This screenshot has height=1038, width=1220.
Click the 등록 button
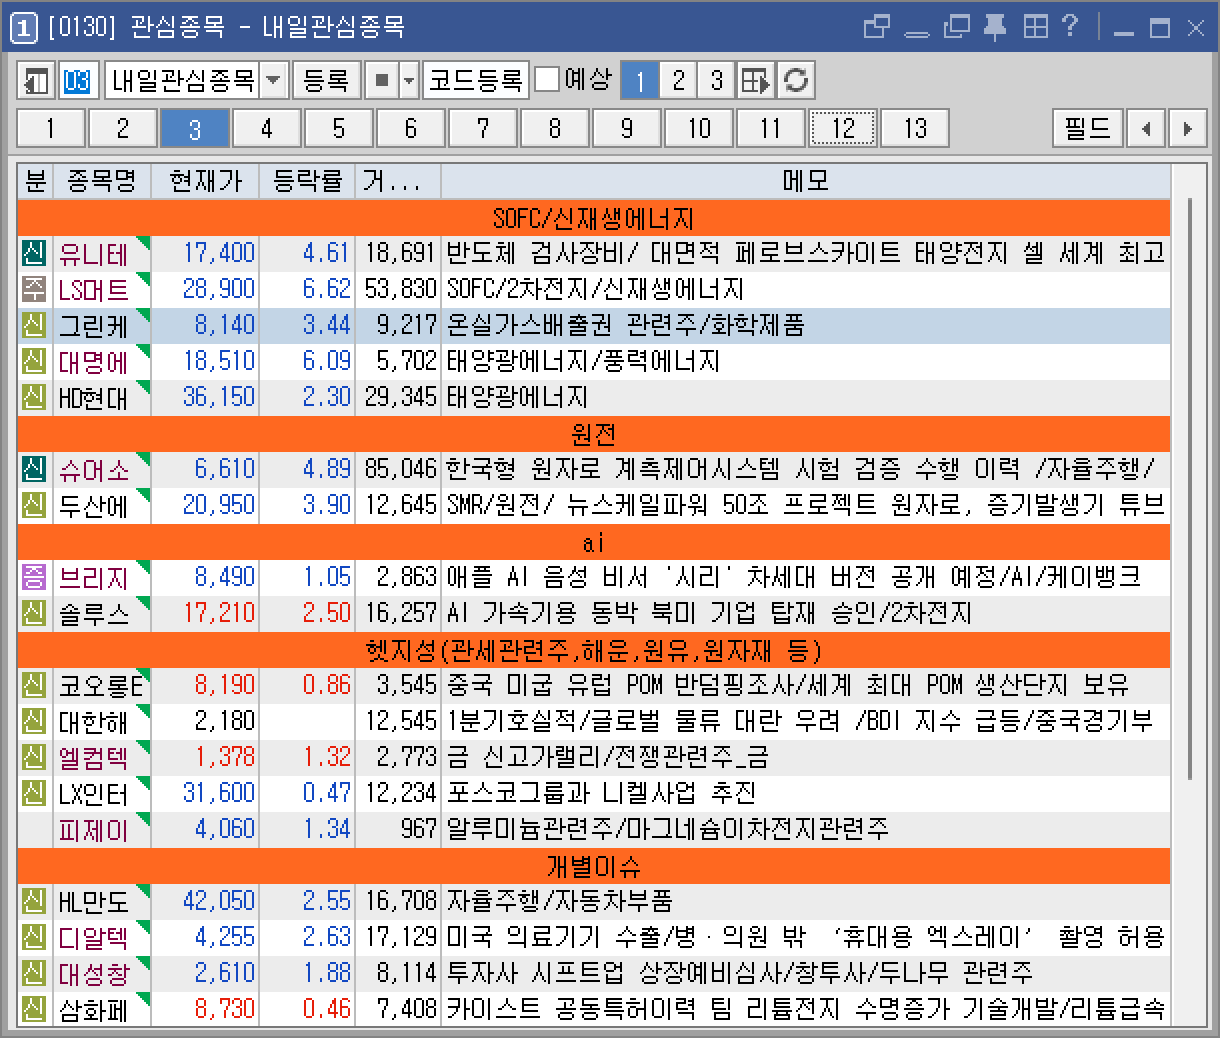(326, 80)
